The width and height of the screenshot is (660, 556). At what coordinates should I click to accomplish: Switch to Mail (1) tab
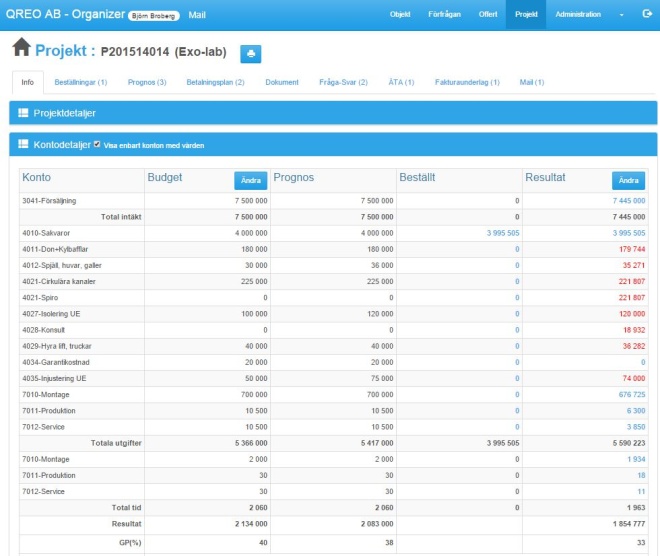532,82
